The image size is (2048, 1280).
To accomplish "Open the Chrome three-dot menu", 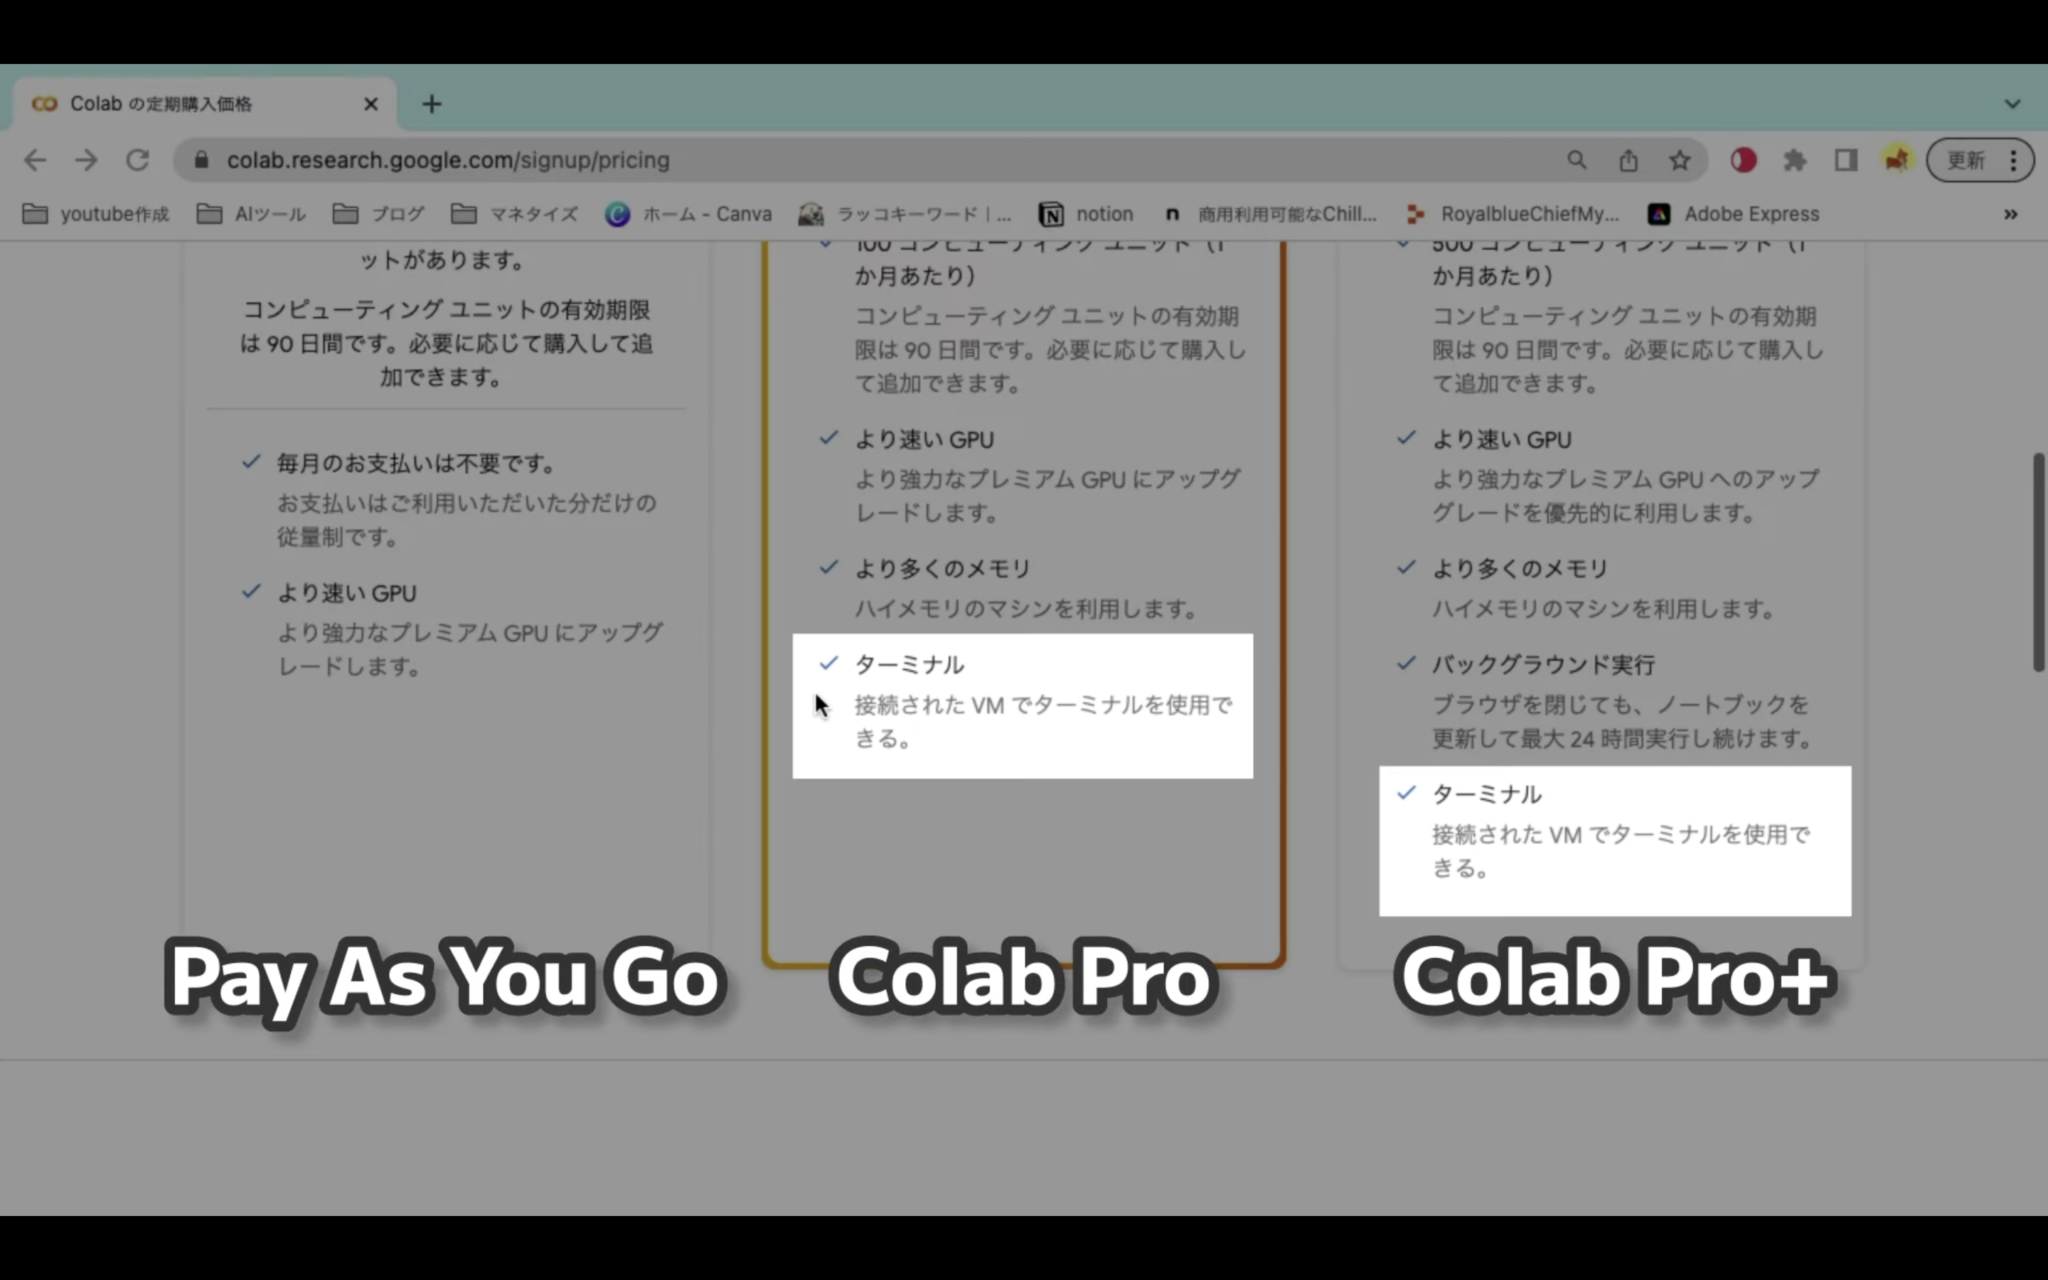I will (x=2013, y=160).
